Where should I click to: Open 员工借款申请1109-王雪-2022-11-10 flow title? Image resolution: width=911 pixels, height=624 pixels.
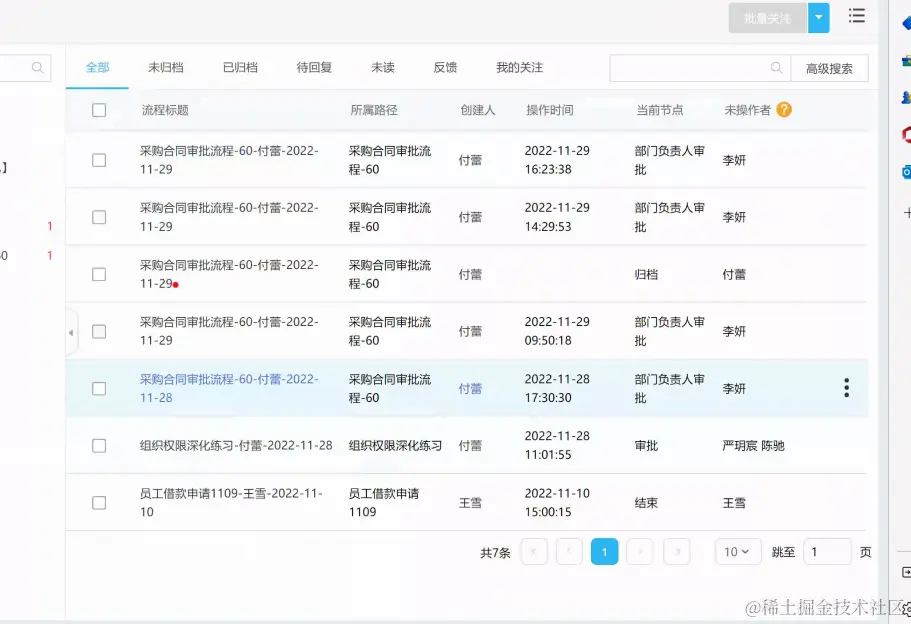231,503
